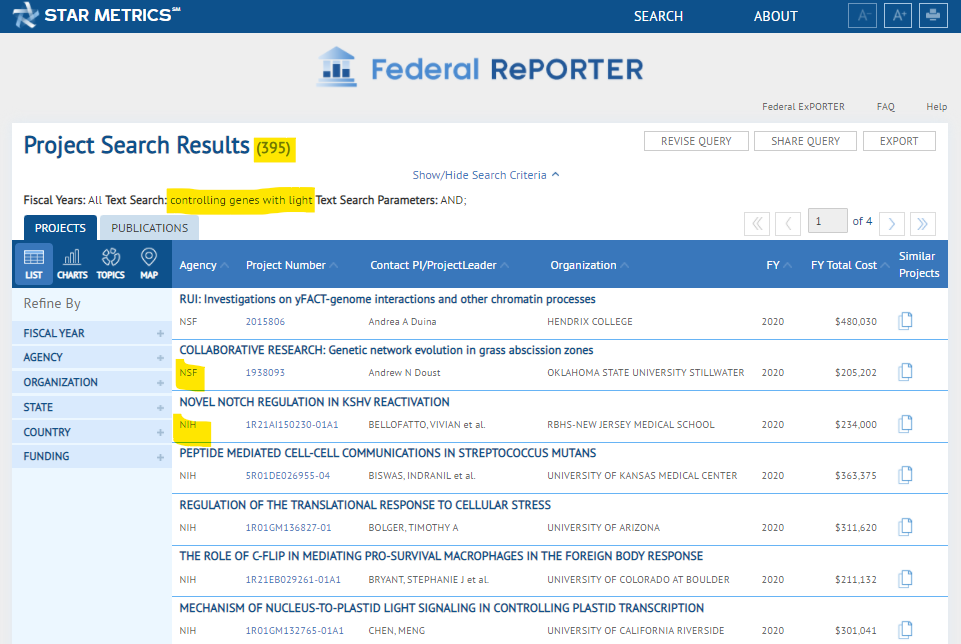The width and height of the screenshot is (961, 644).
Task: Click the print icon
Action: [933, 15]
